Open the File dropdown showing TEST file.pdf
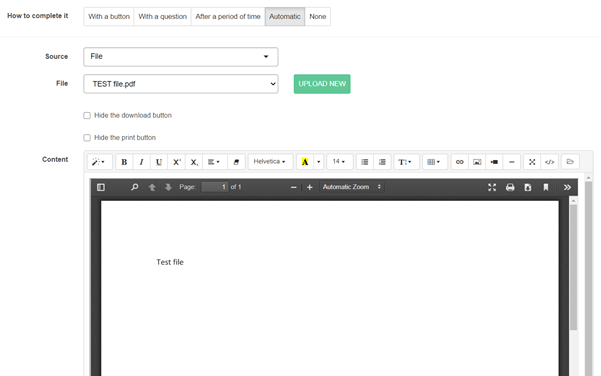Screen dimensions: 601x376 (x=181, y=84)
